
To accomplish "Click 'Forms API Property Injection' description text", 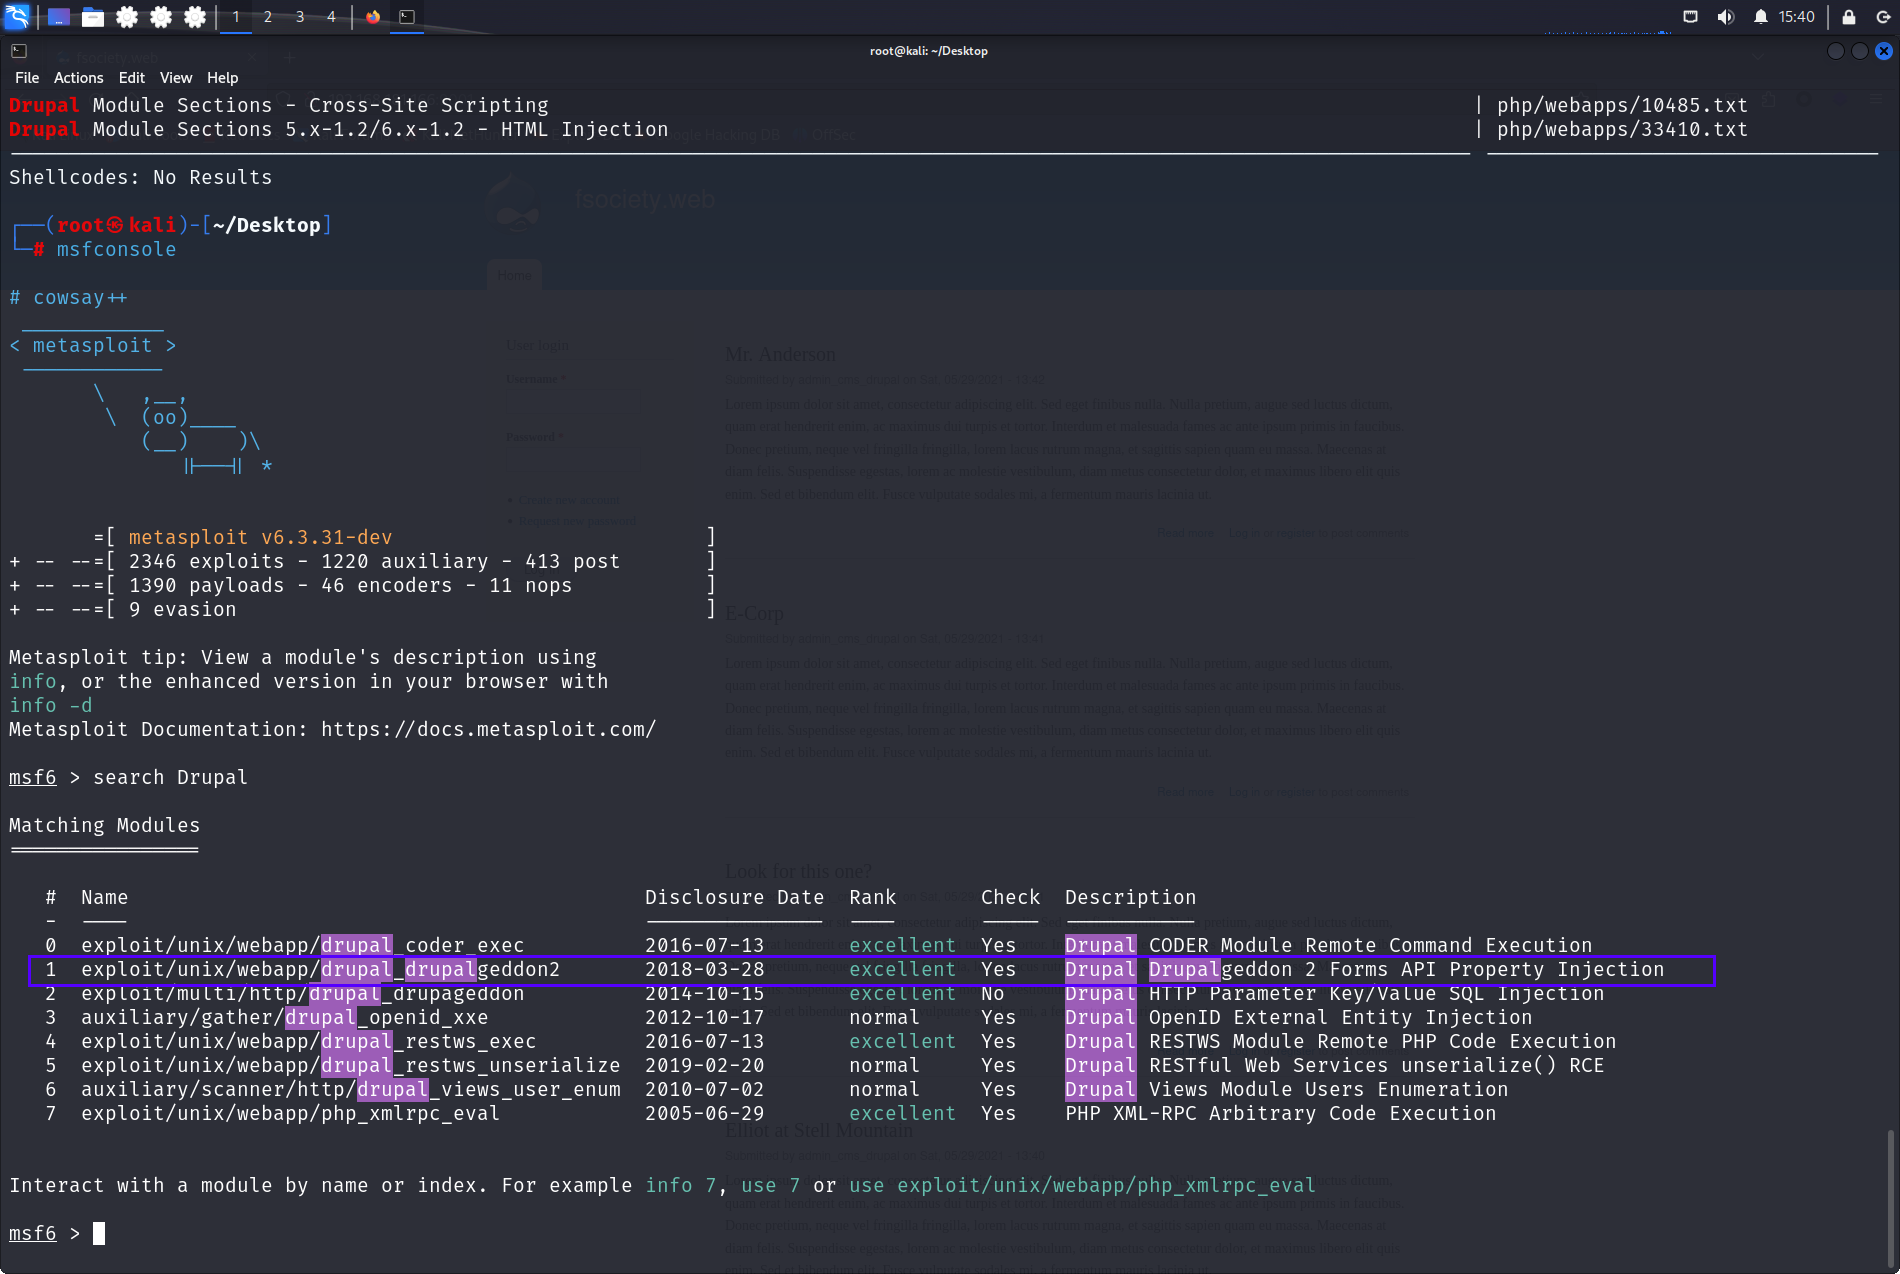I will (1496, 969).
